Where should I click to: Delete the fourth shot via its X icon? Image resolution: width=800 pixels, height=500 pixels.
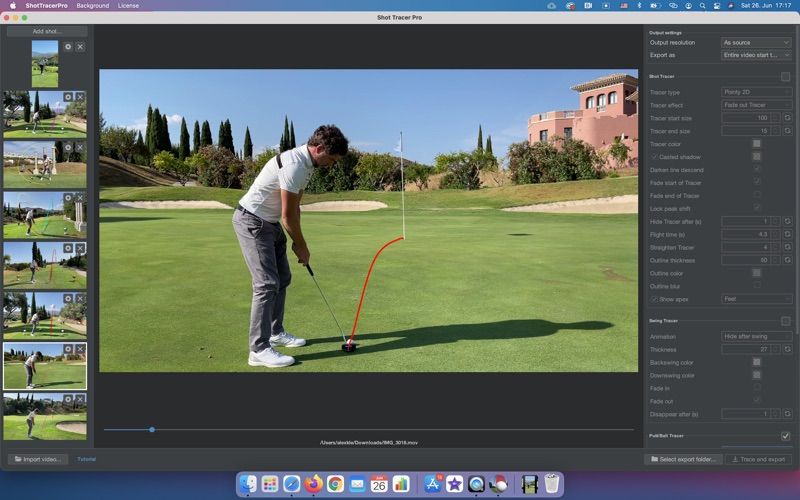pyautogui.click(x=80, y=197)
